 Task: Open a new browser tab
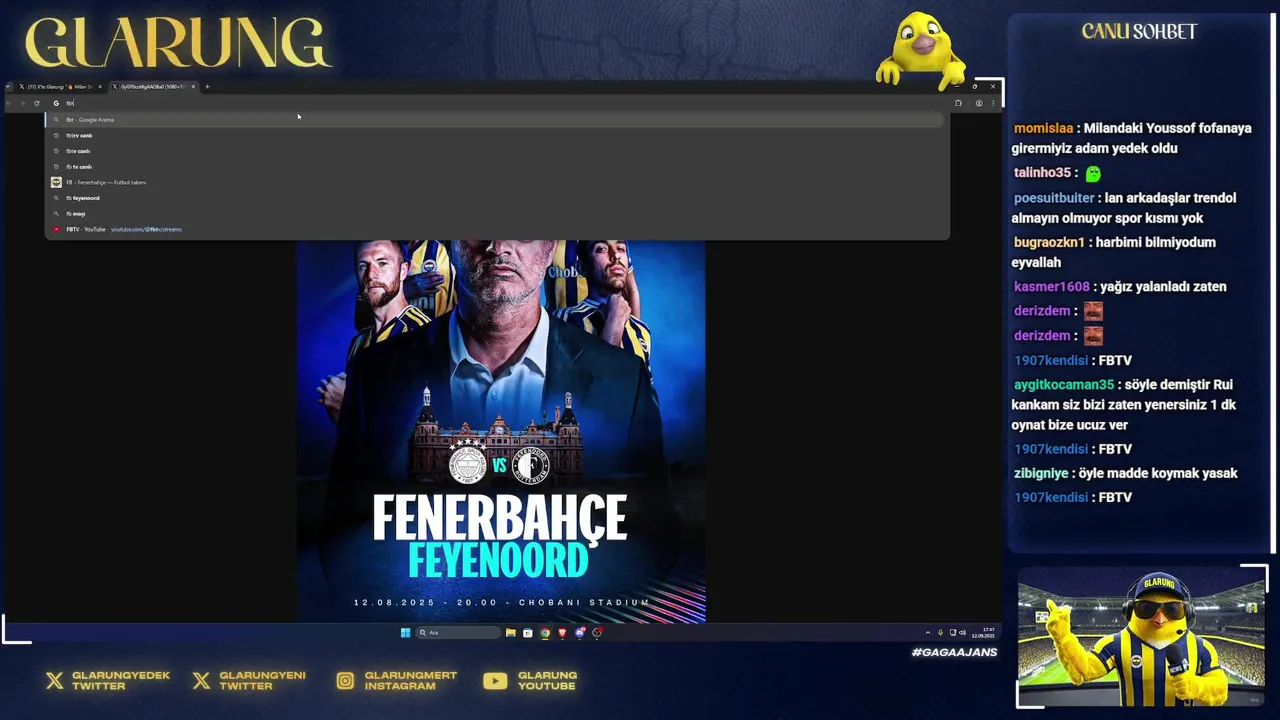[x=207, y=87]
